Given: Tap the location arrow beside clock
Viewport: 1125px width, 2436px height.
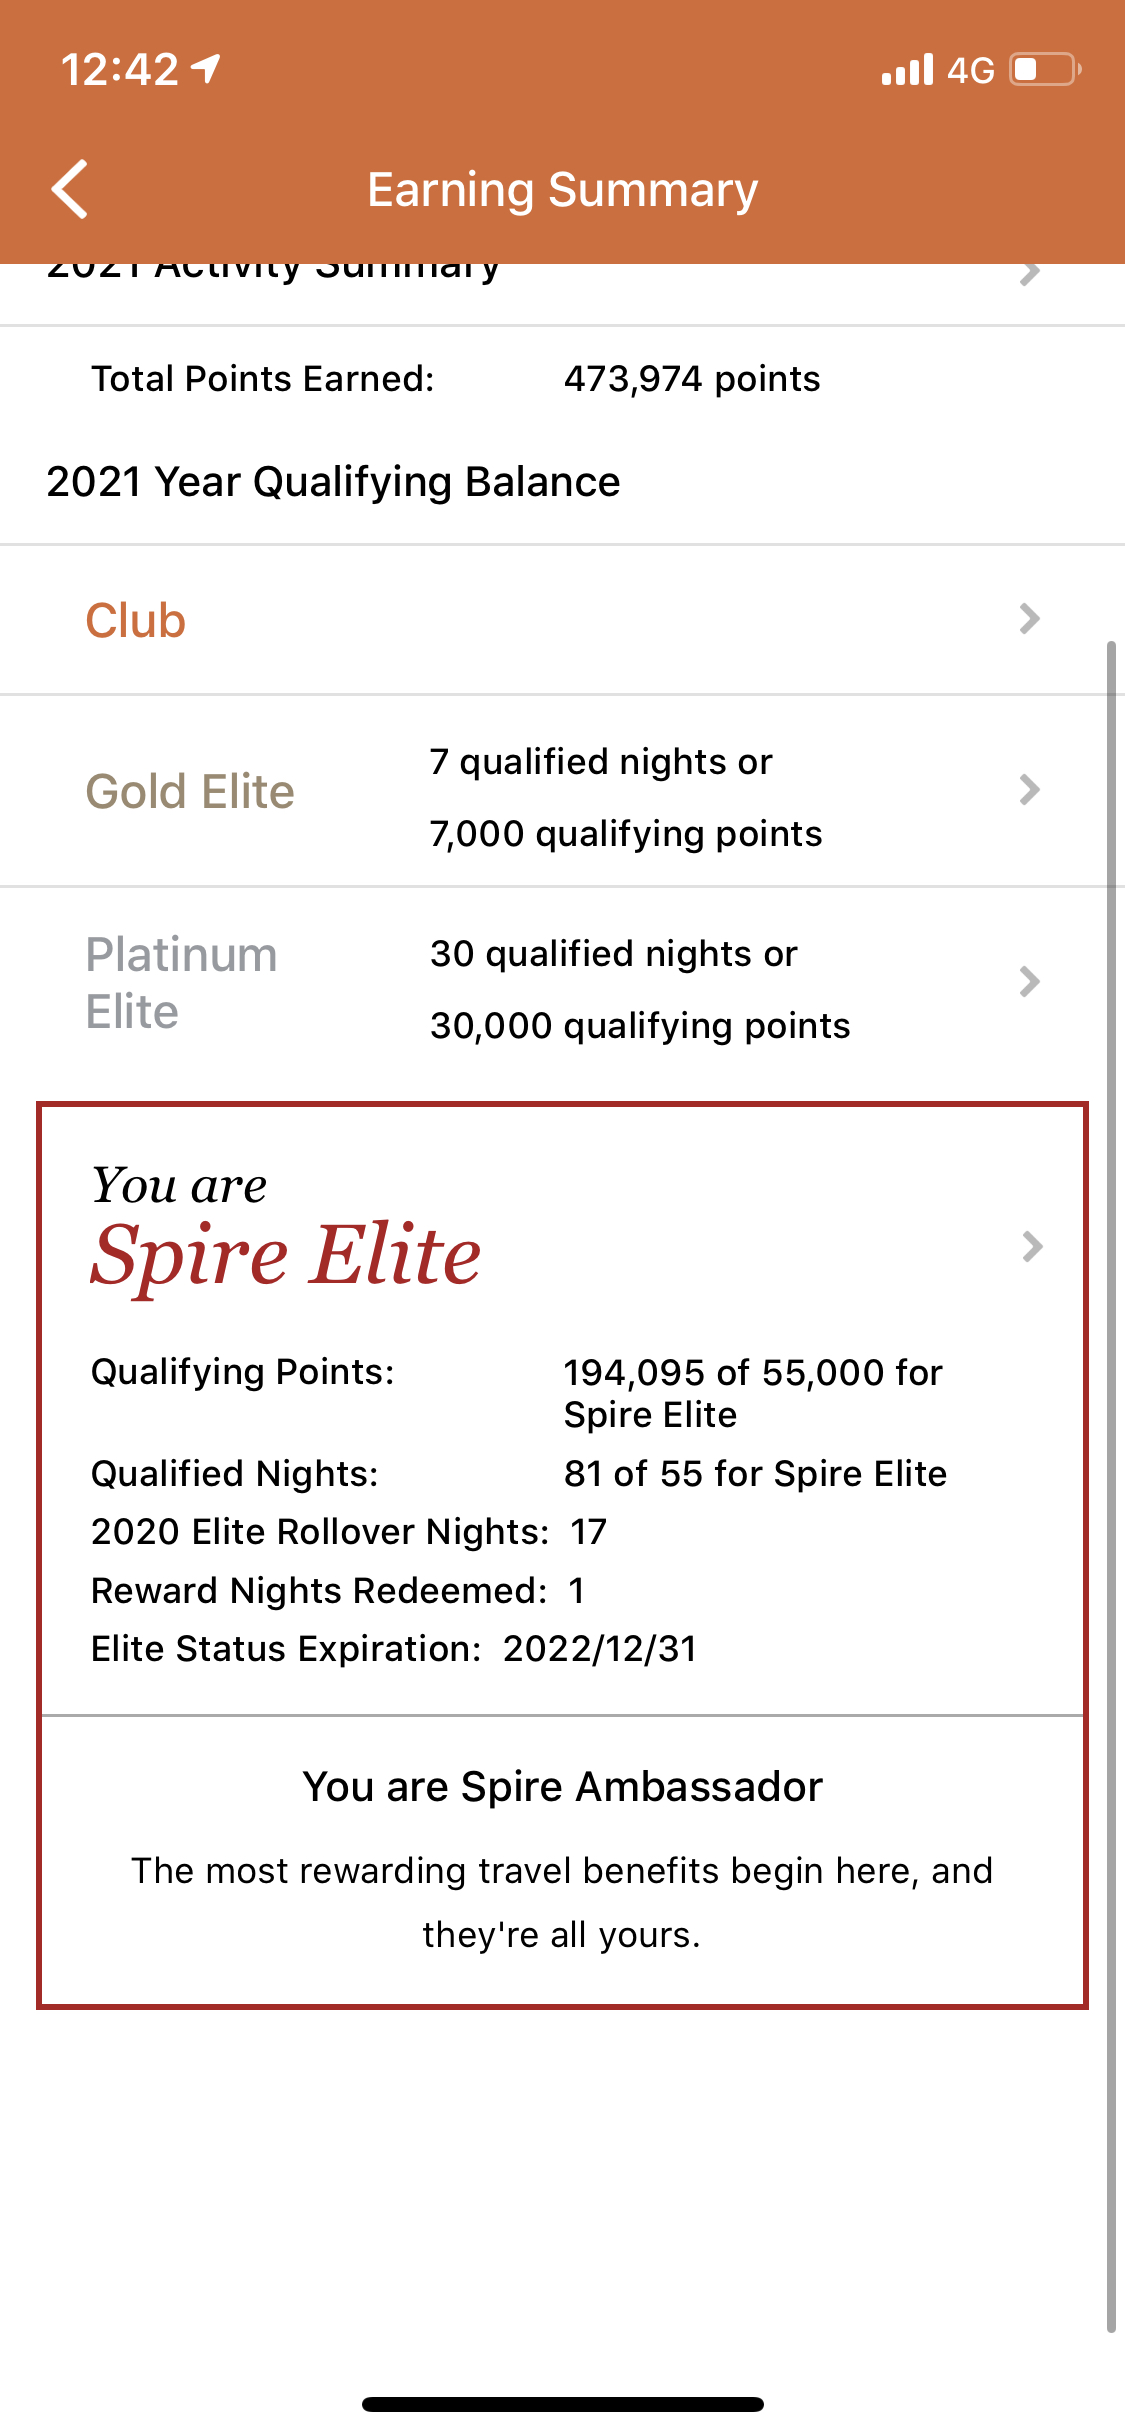Looking at the screenshot, I should (206, 69).
